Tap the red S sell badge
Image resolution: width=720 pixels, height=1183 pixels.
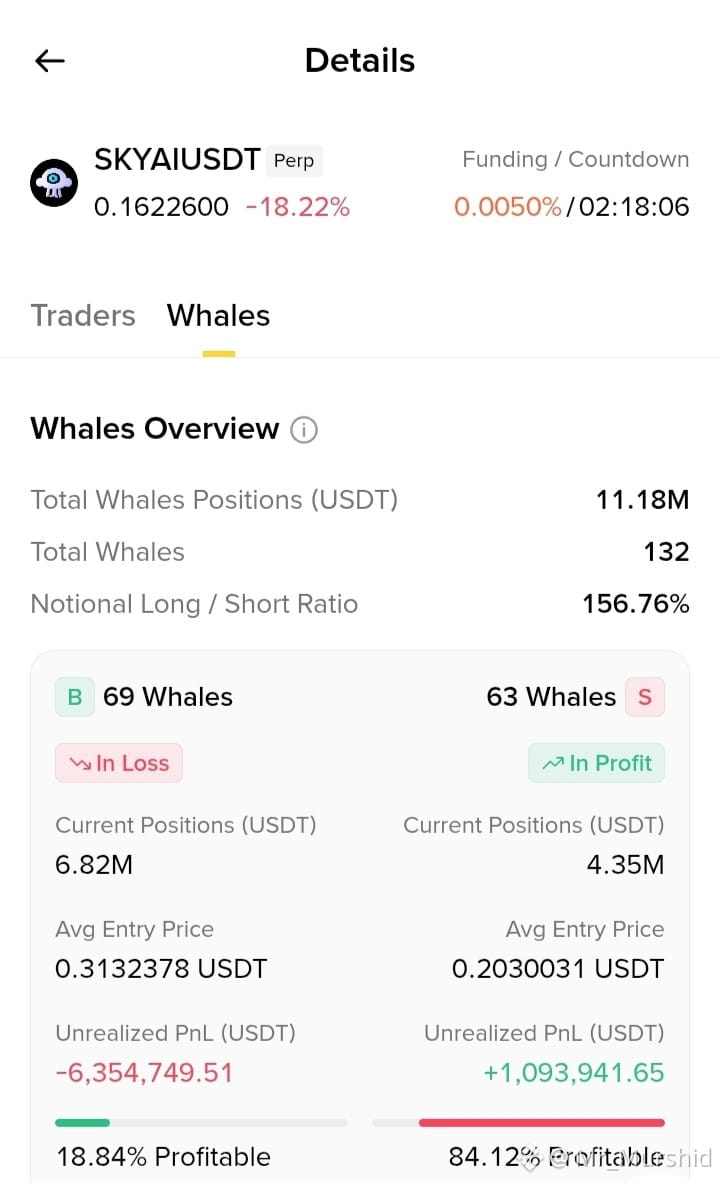pyautogui.click(x=645, y=696)
